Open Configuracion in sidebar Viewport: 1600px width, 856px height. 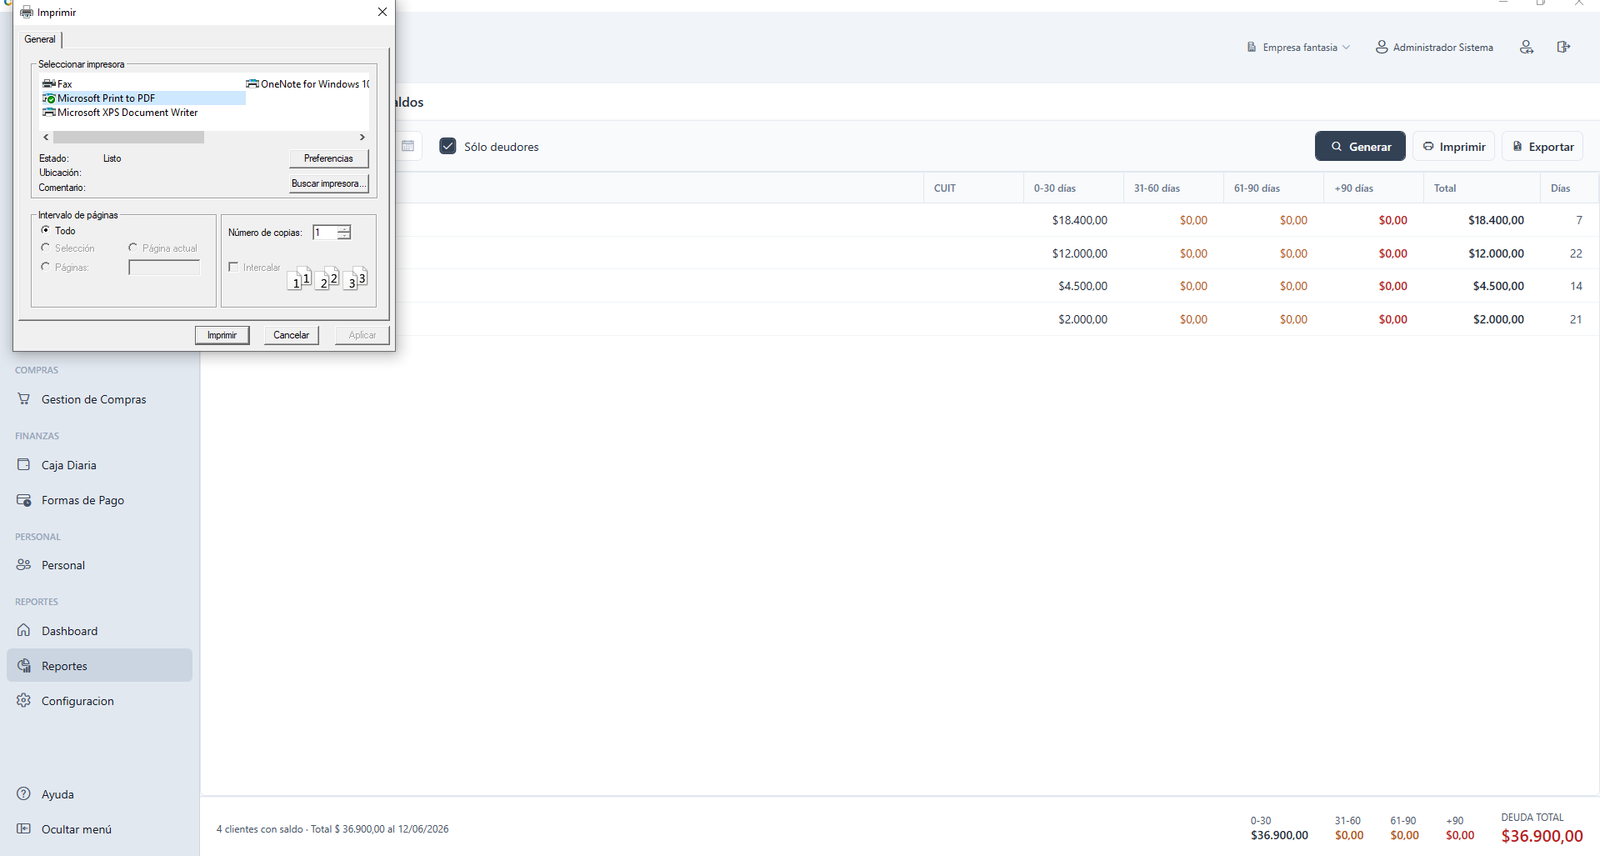pyautogui.click(x=99, y=701)
